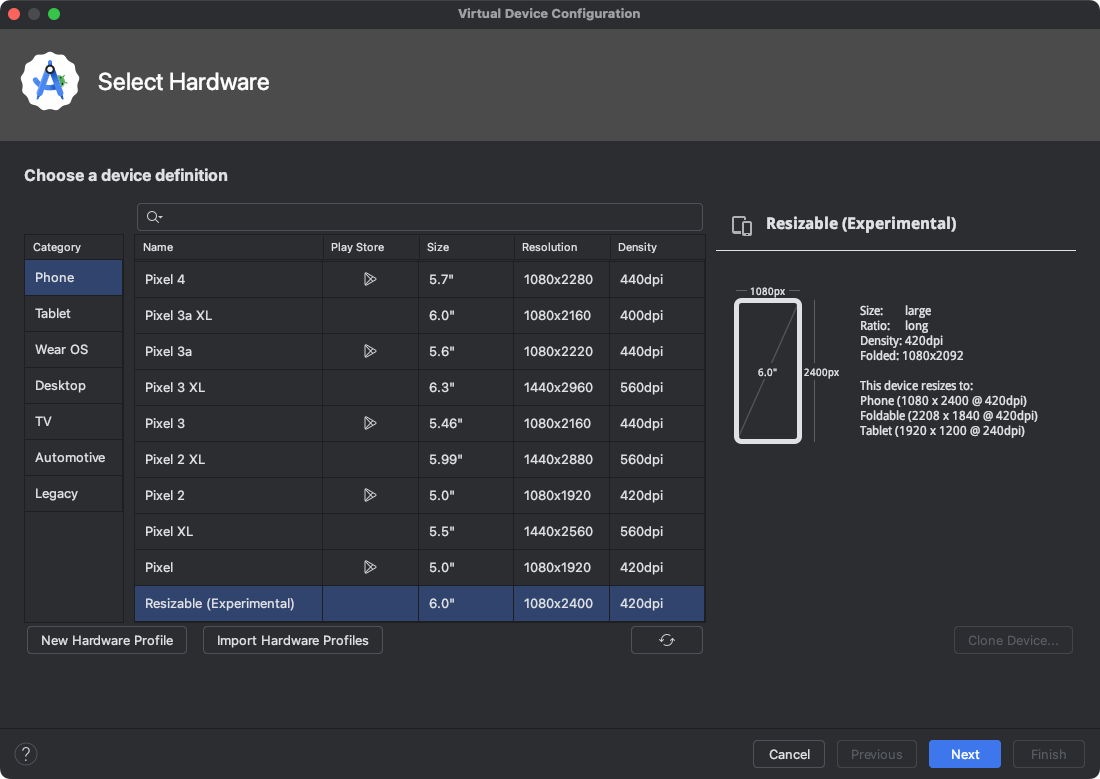Screen dimensions: 1100x779
Task: Switch to the Automotive category
Action: pos(73,457)
